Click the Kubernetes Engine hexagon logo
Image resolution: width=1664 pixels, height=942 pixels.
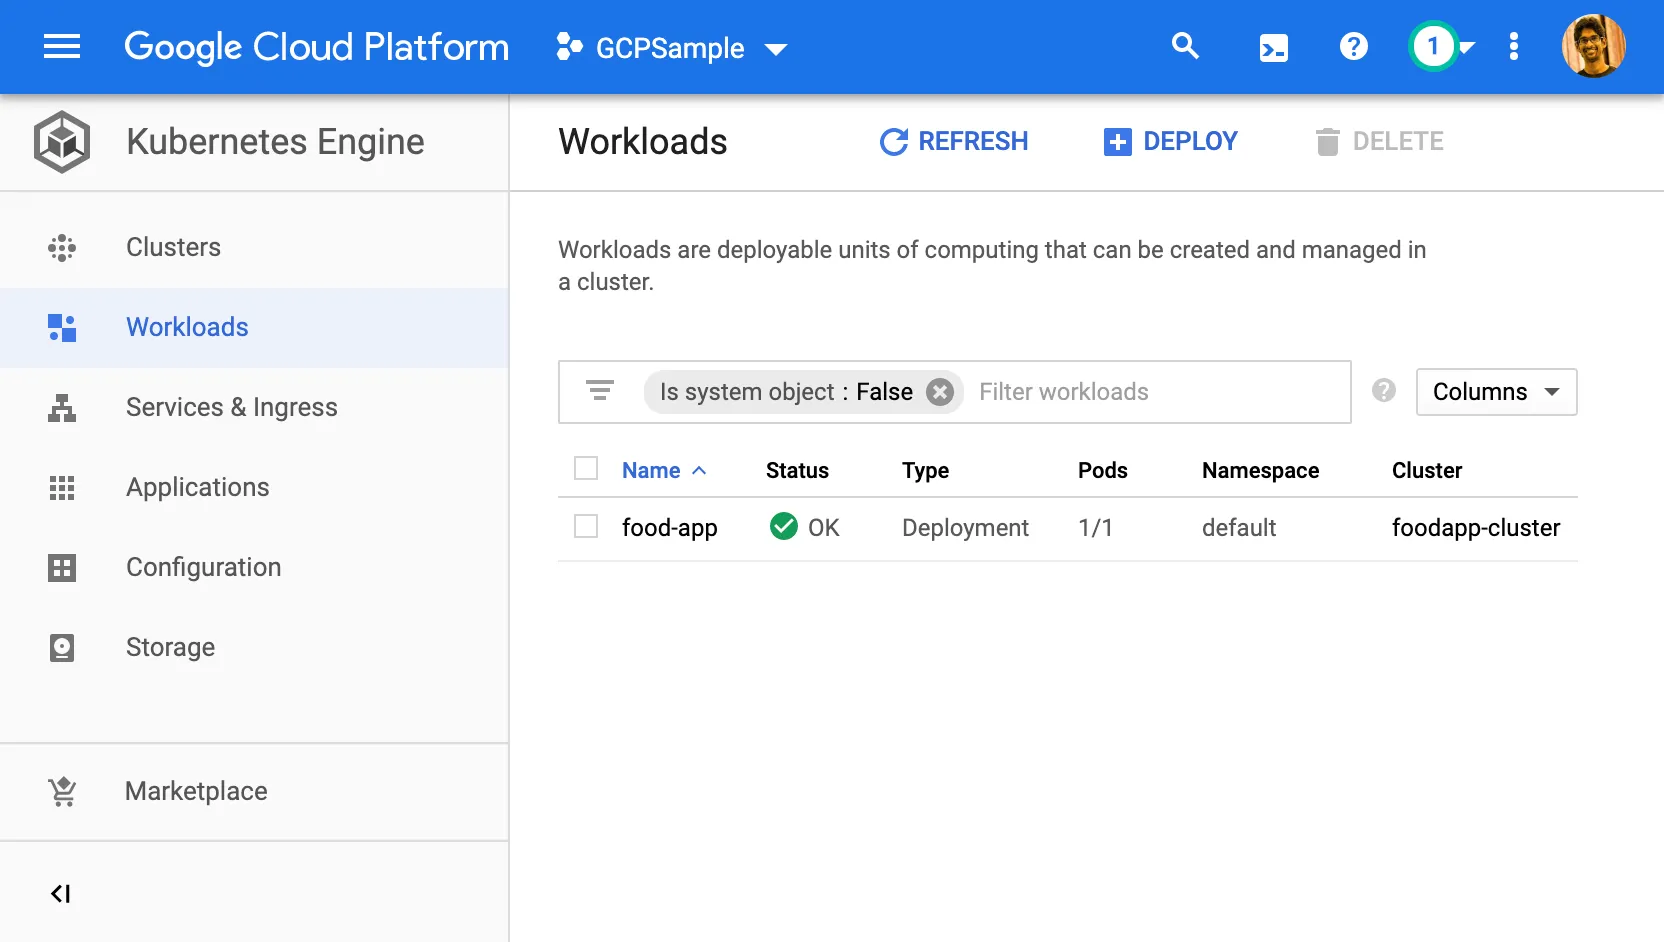62,142
